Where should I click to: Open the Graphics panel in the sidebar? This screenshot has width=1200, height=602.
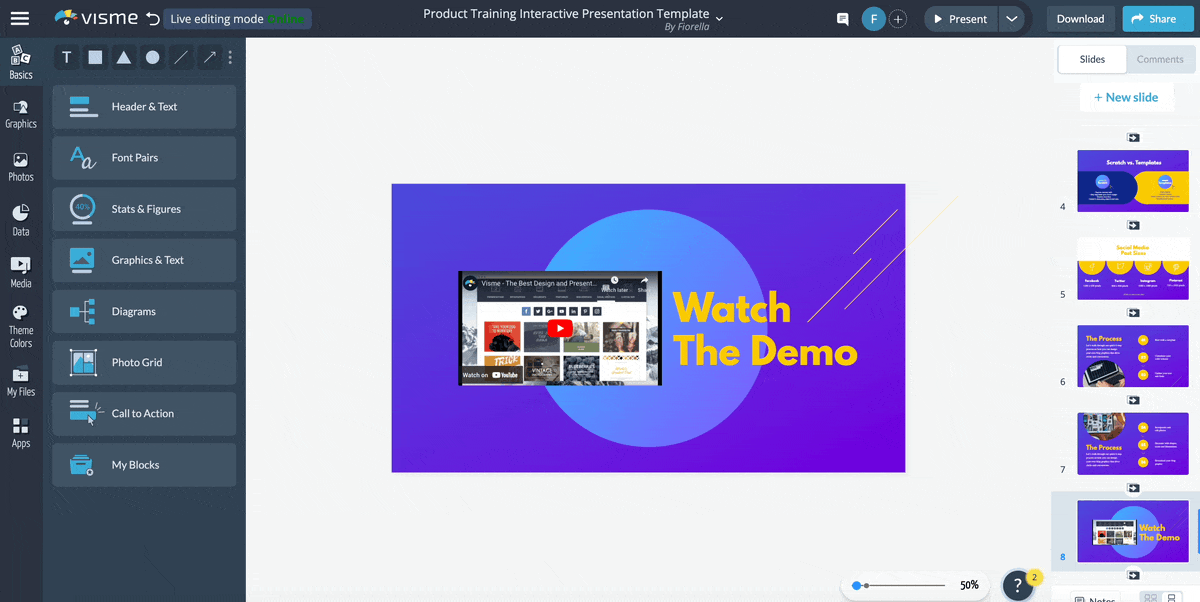click(x=21, y=113)
